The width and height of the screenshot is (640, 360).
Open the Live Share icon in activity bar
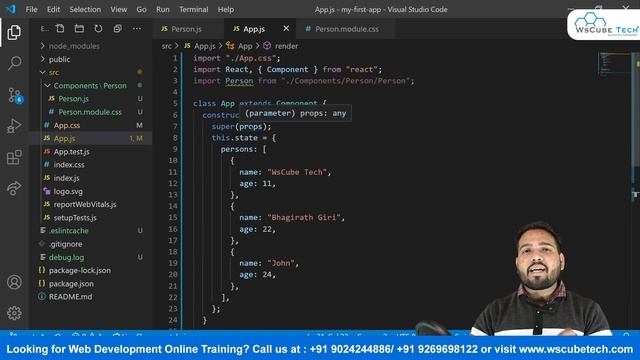pyautogui.click(x=14, y=188)
